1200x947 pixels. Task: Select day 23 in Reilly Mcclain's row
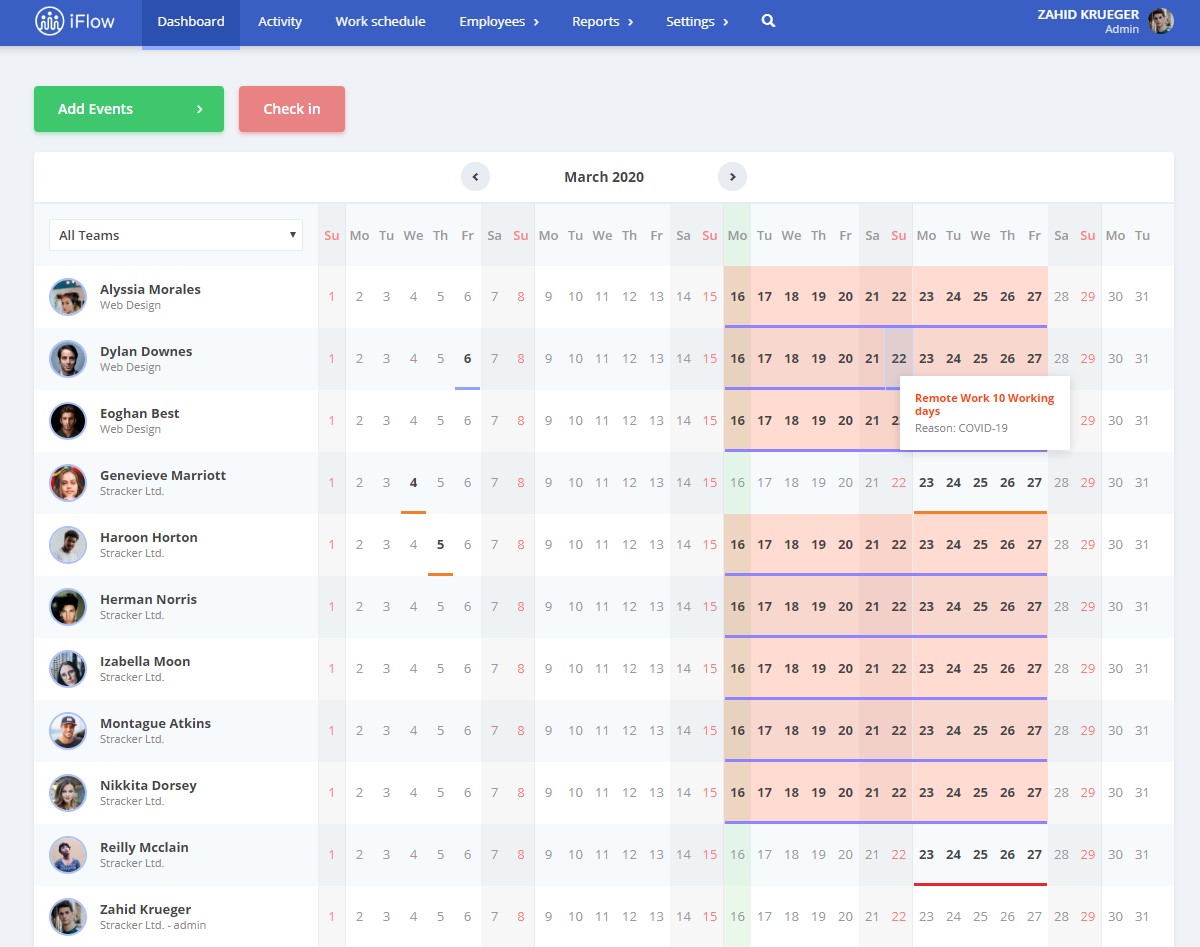coord(927,855)
